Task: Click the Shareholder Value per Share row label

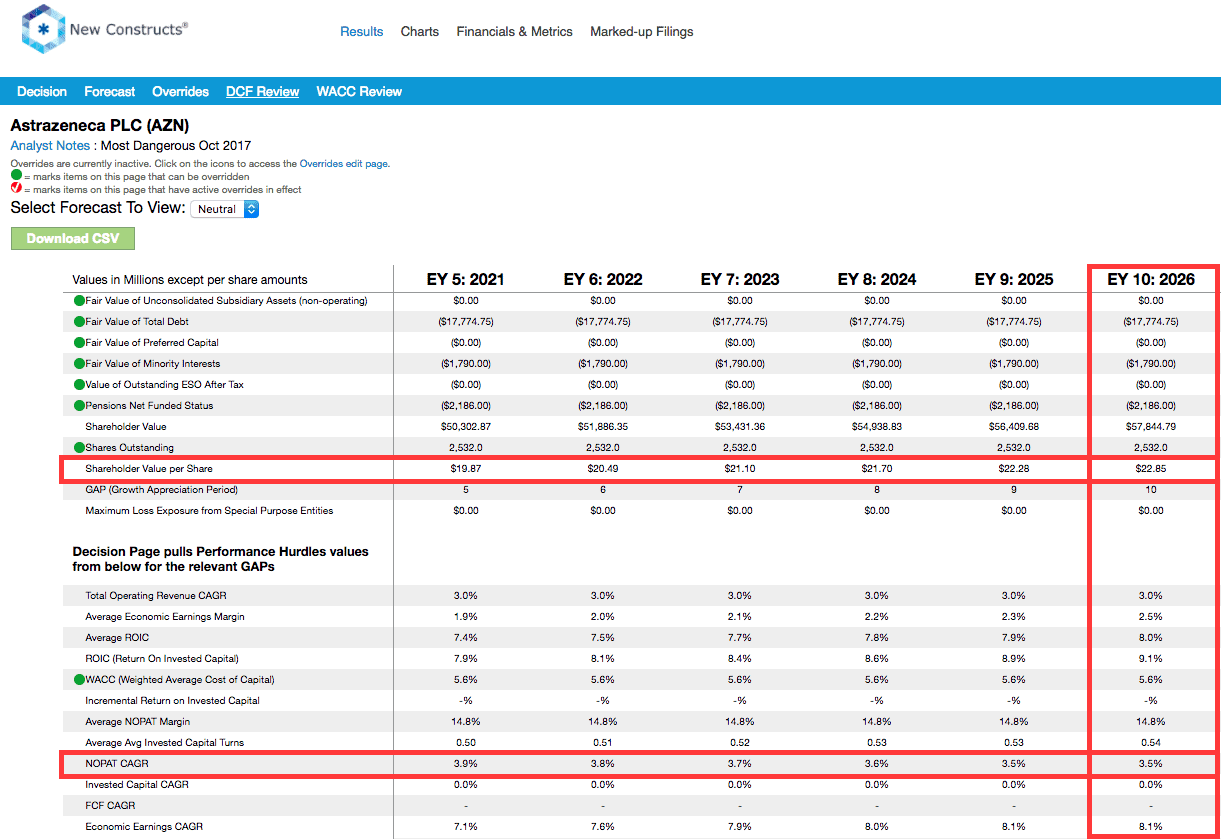Action: click(149, 469)
